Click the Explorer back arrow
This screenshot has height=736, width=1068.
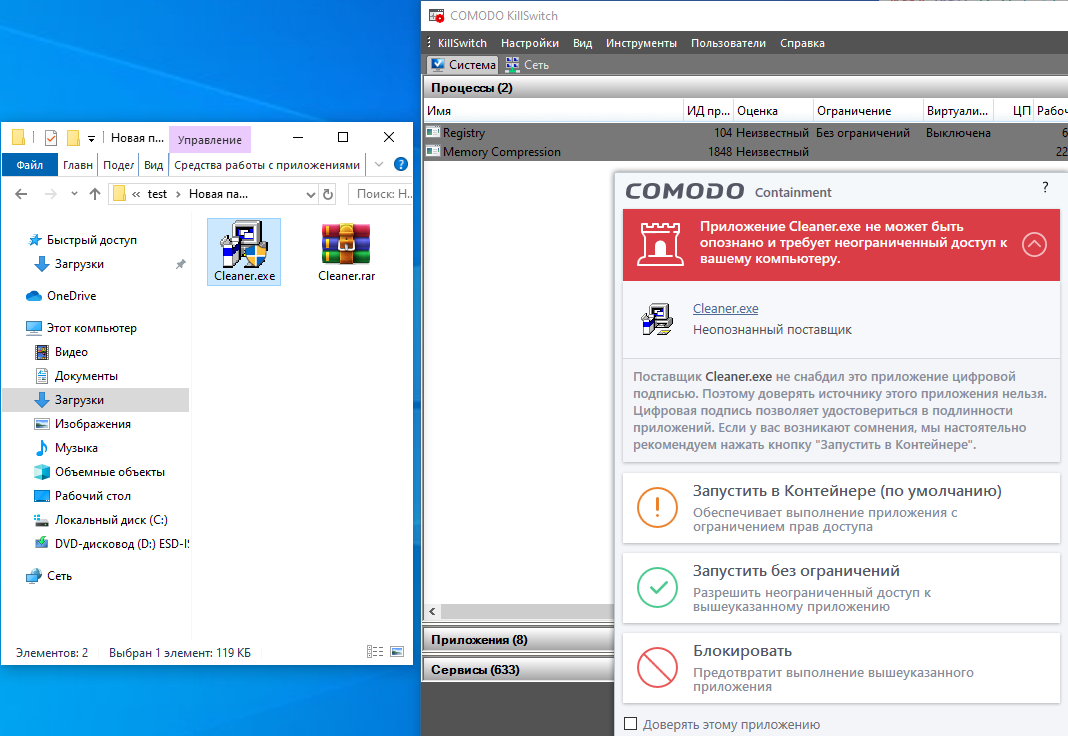(21, 194)
